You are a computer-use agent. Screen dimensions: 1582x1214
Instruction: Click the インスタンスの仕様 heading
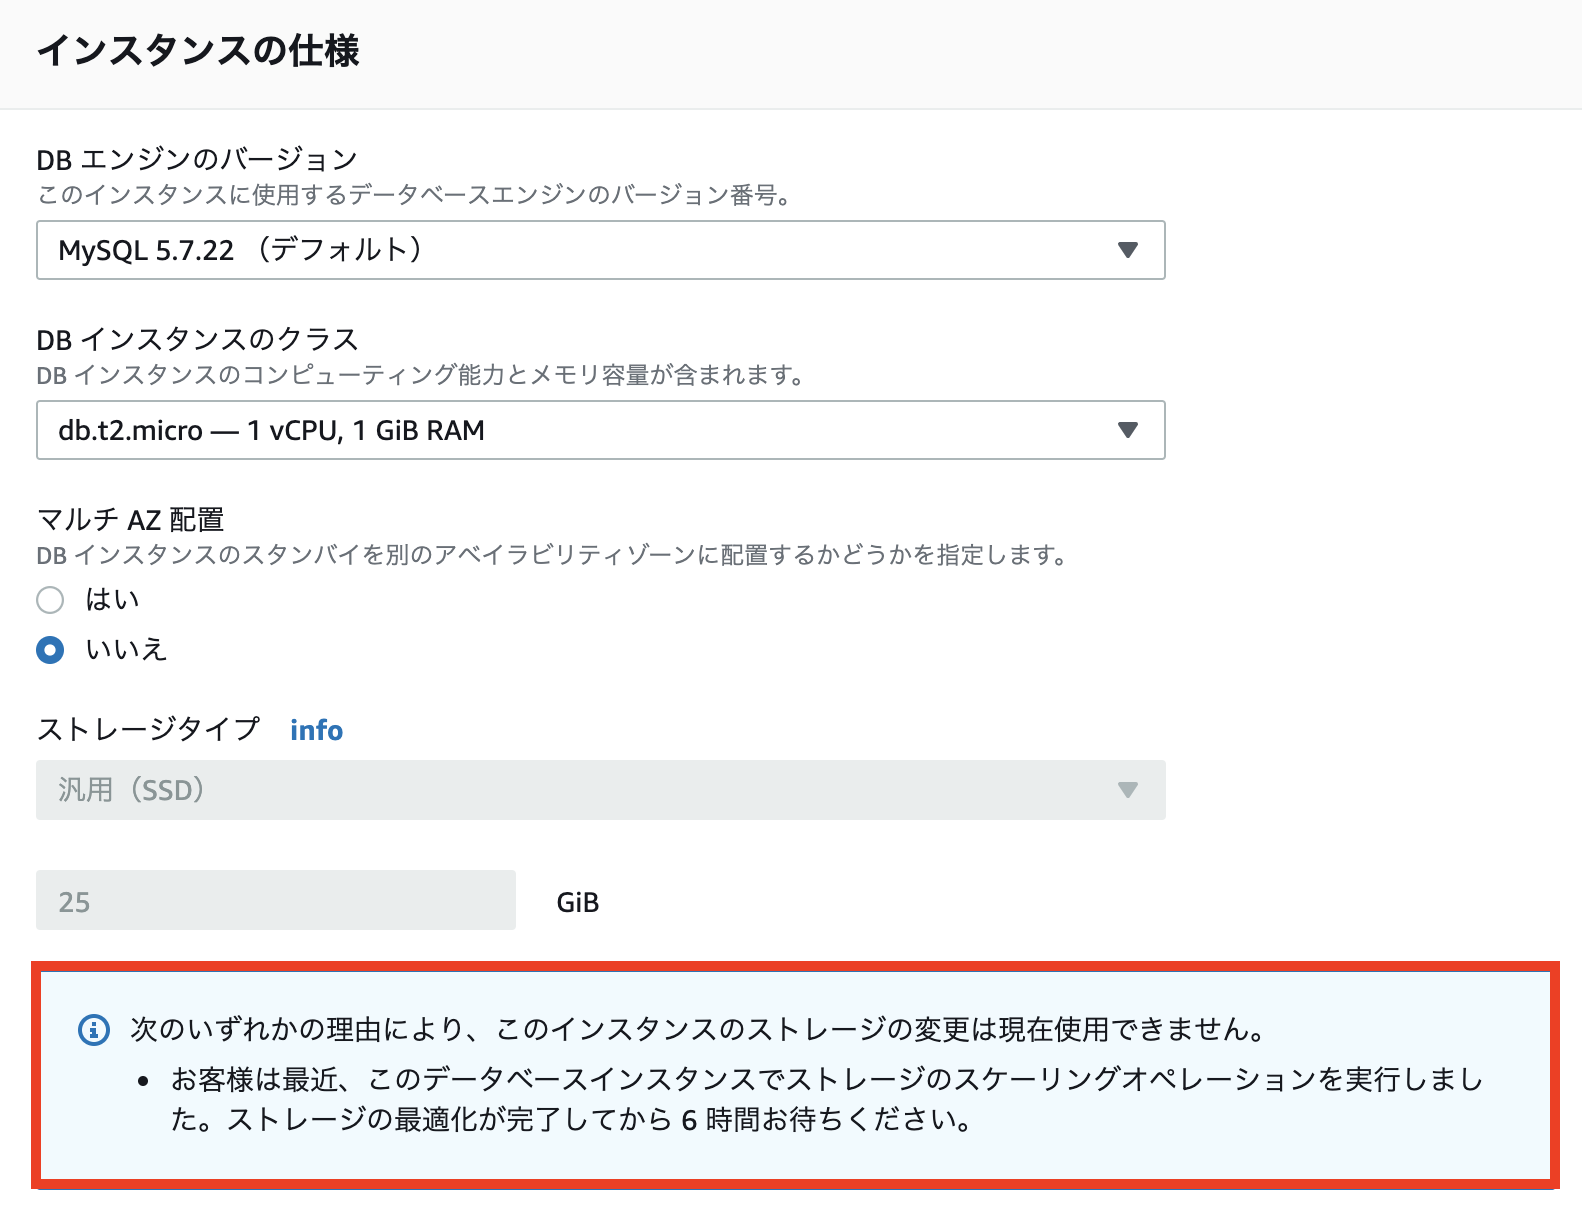(198, 50)
